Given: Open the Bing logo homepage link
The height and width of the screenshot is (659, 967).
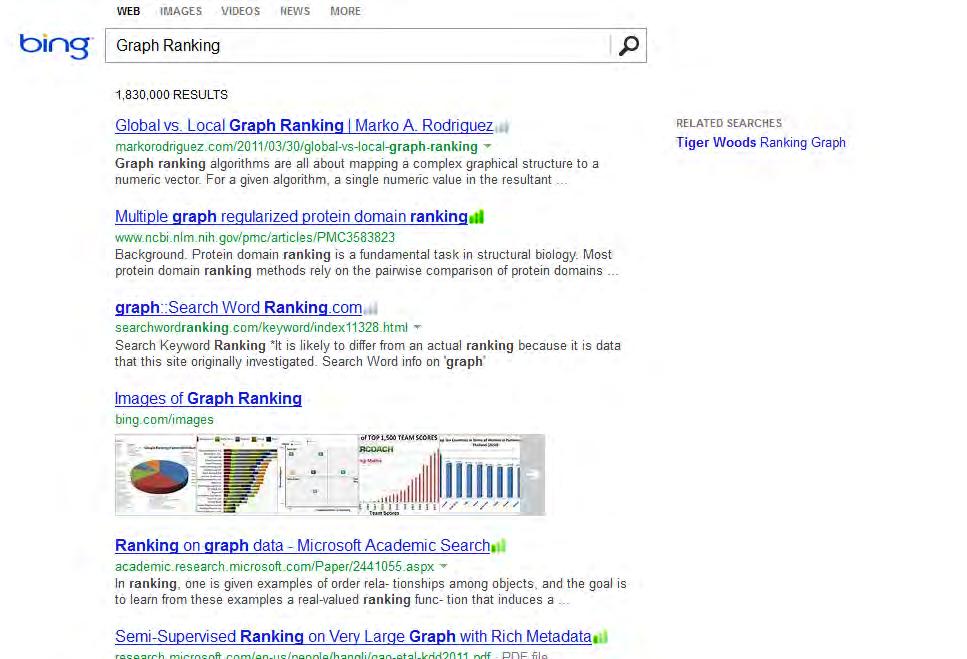Looking at the screenshot, I should click(x=56, y=46).
